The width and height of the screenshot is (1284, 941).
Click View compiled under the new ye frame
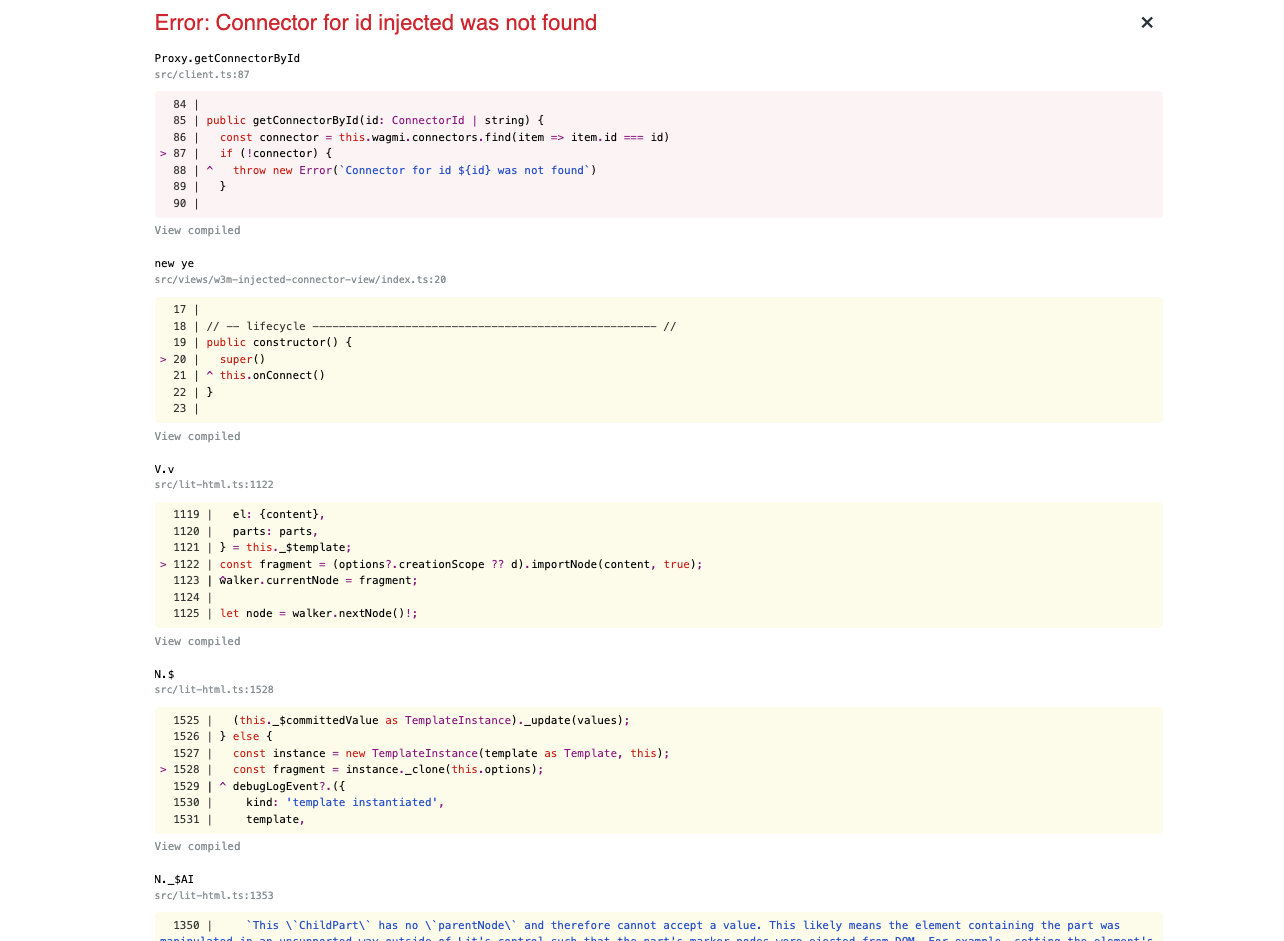click(x=197, y=436)
